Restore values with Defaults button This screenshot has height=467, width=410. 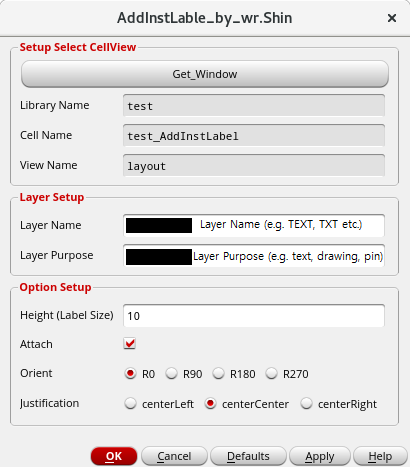pos(248,456)
